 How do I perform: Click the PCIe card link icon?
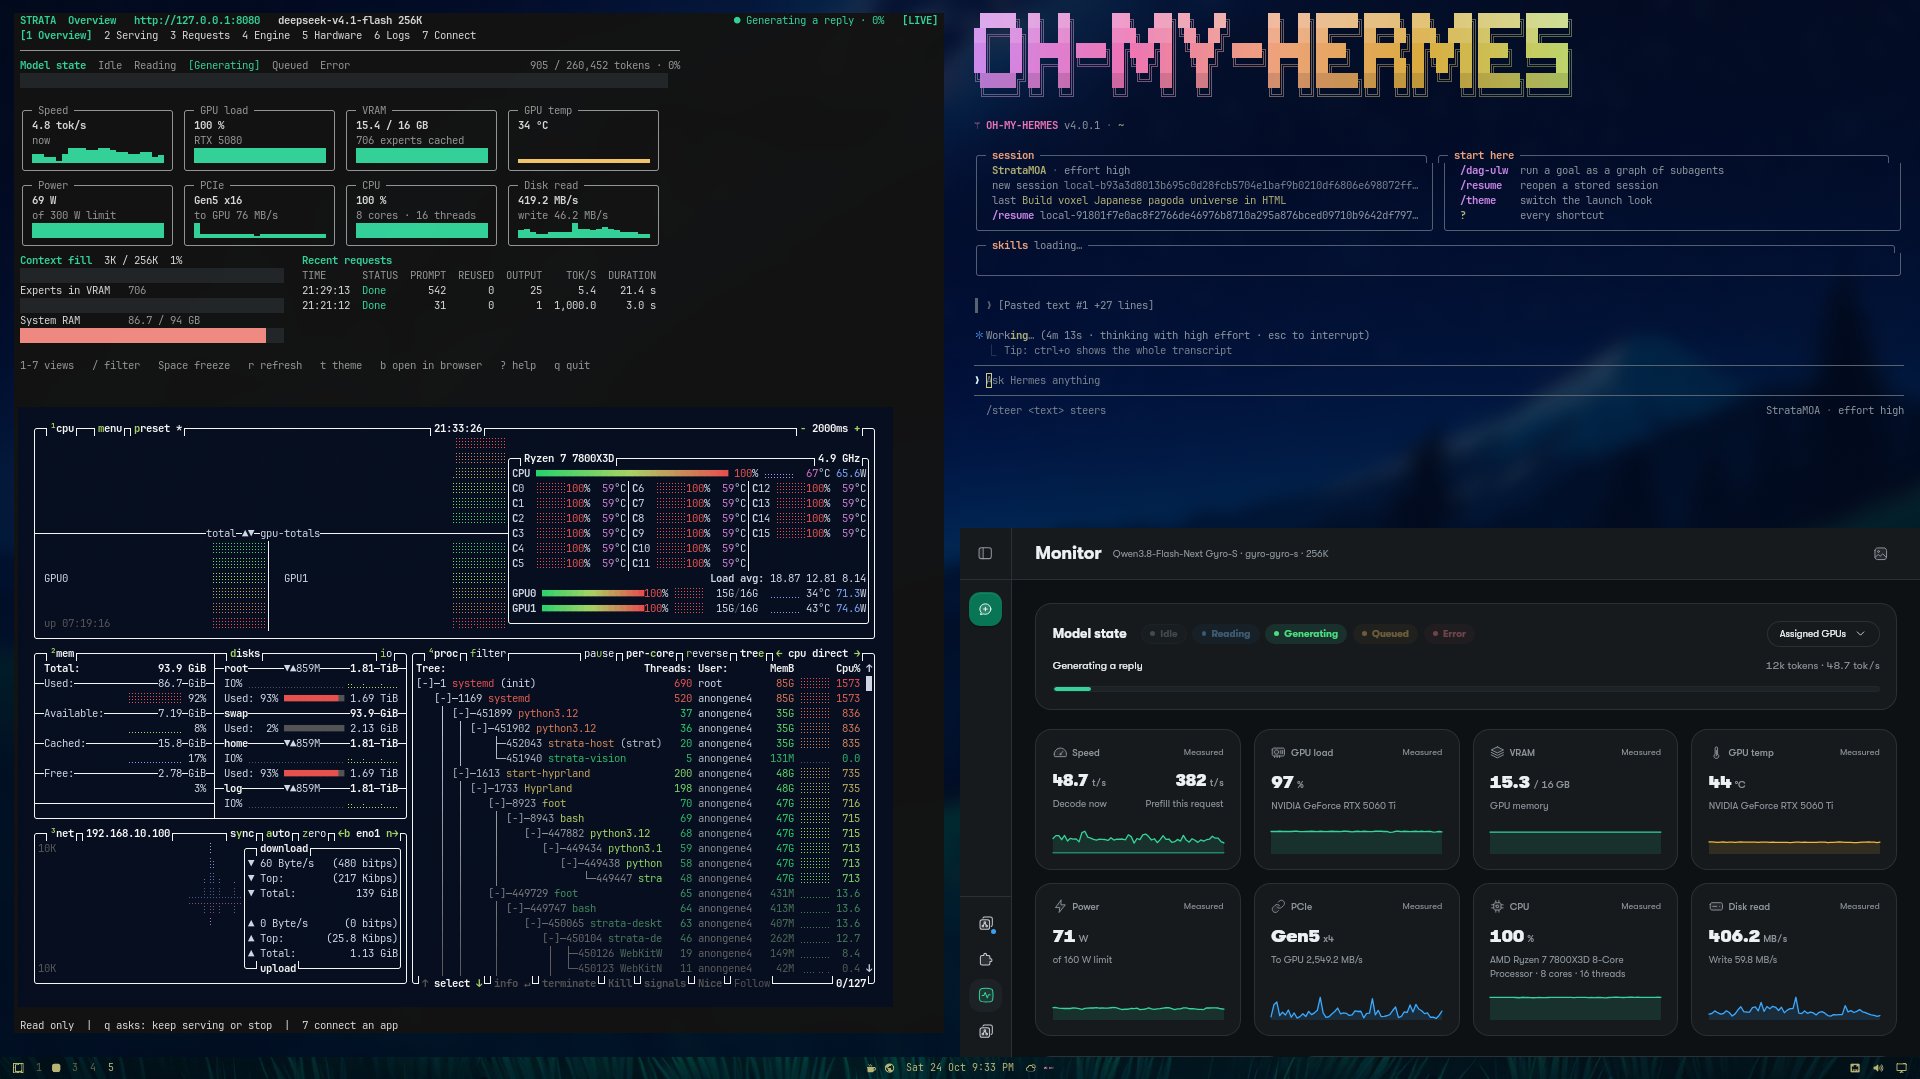(x=1278, y=906)
